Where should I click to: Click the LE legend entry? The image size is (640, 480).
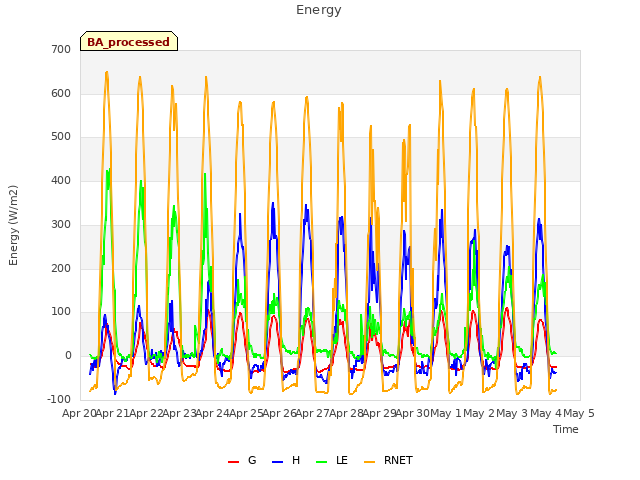332,460
